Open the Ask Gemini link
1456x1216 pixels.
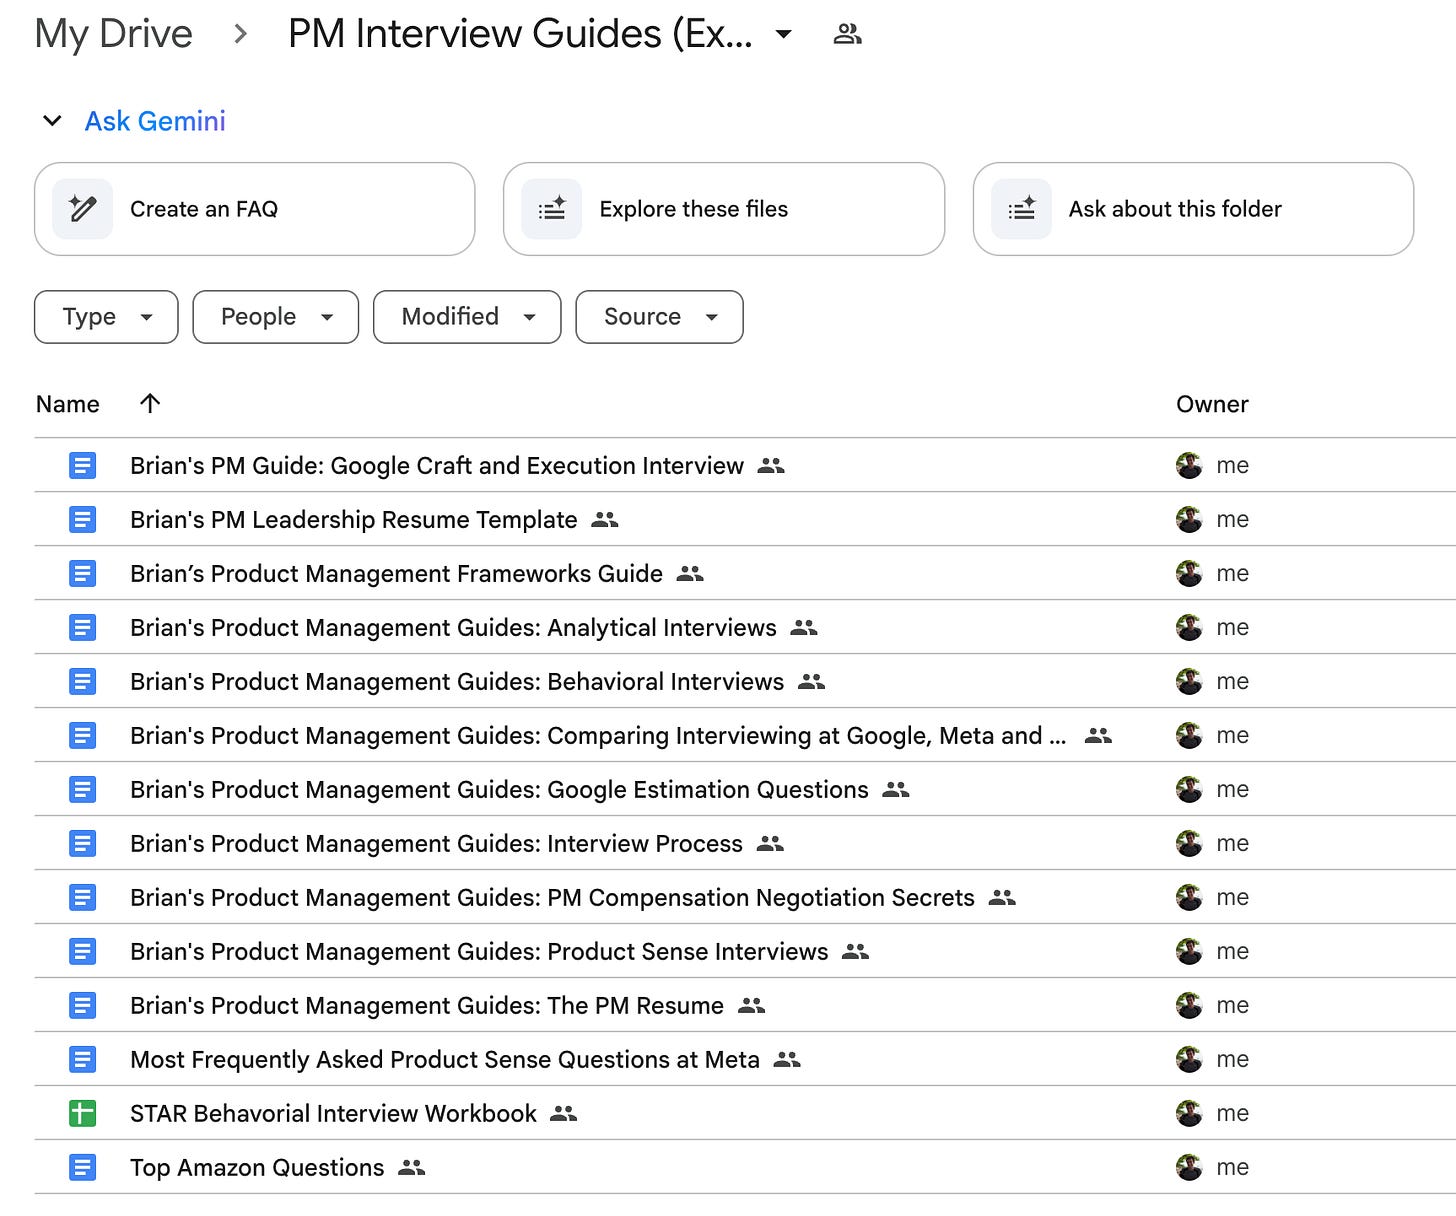(155, 121)
